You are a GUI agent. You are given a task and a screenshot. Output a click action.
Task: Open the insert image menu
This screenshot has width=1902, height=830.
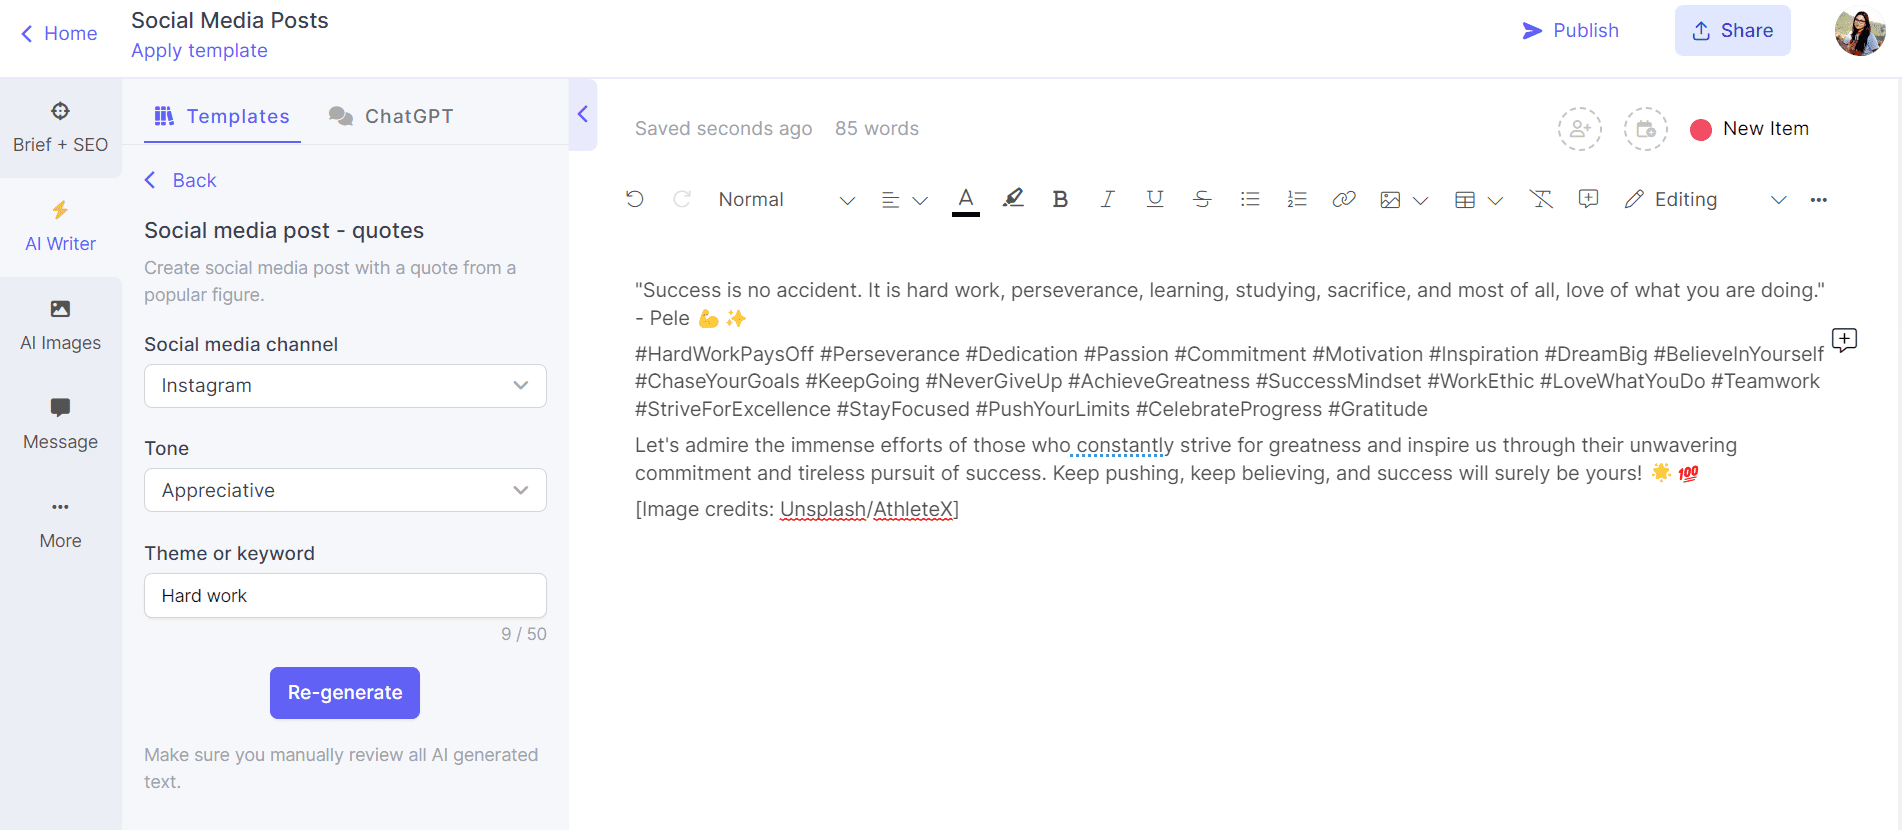(1404, 200)
